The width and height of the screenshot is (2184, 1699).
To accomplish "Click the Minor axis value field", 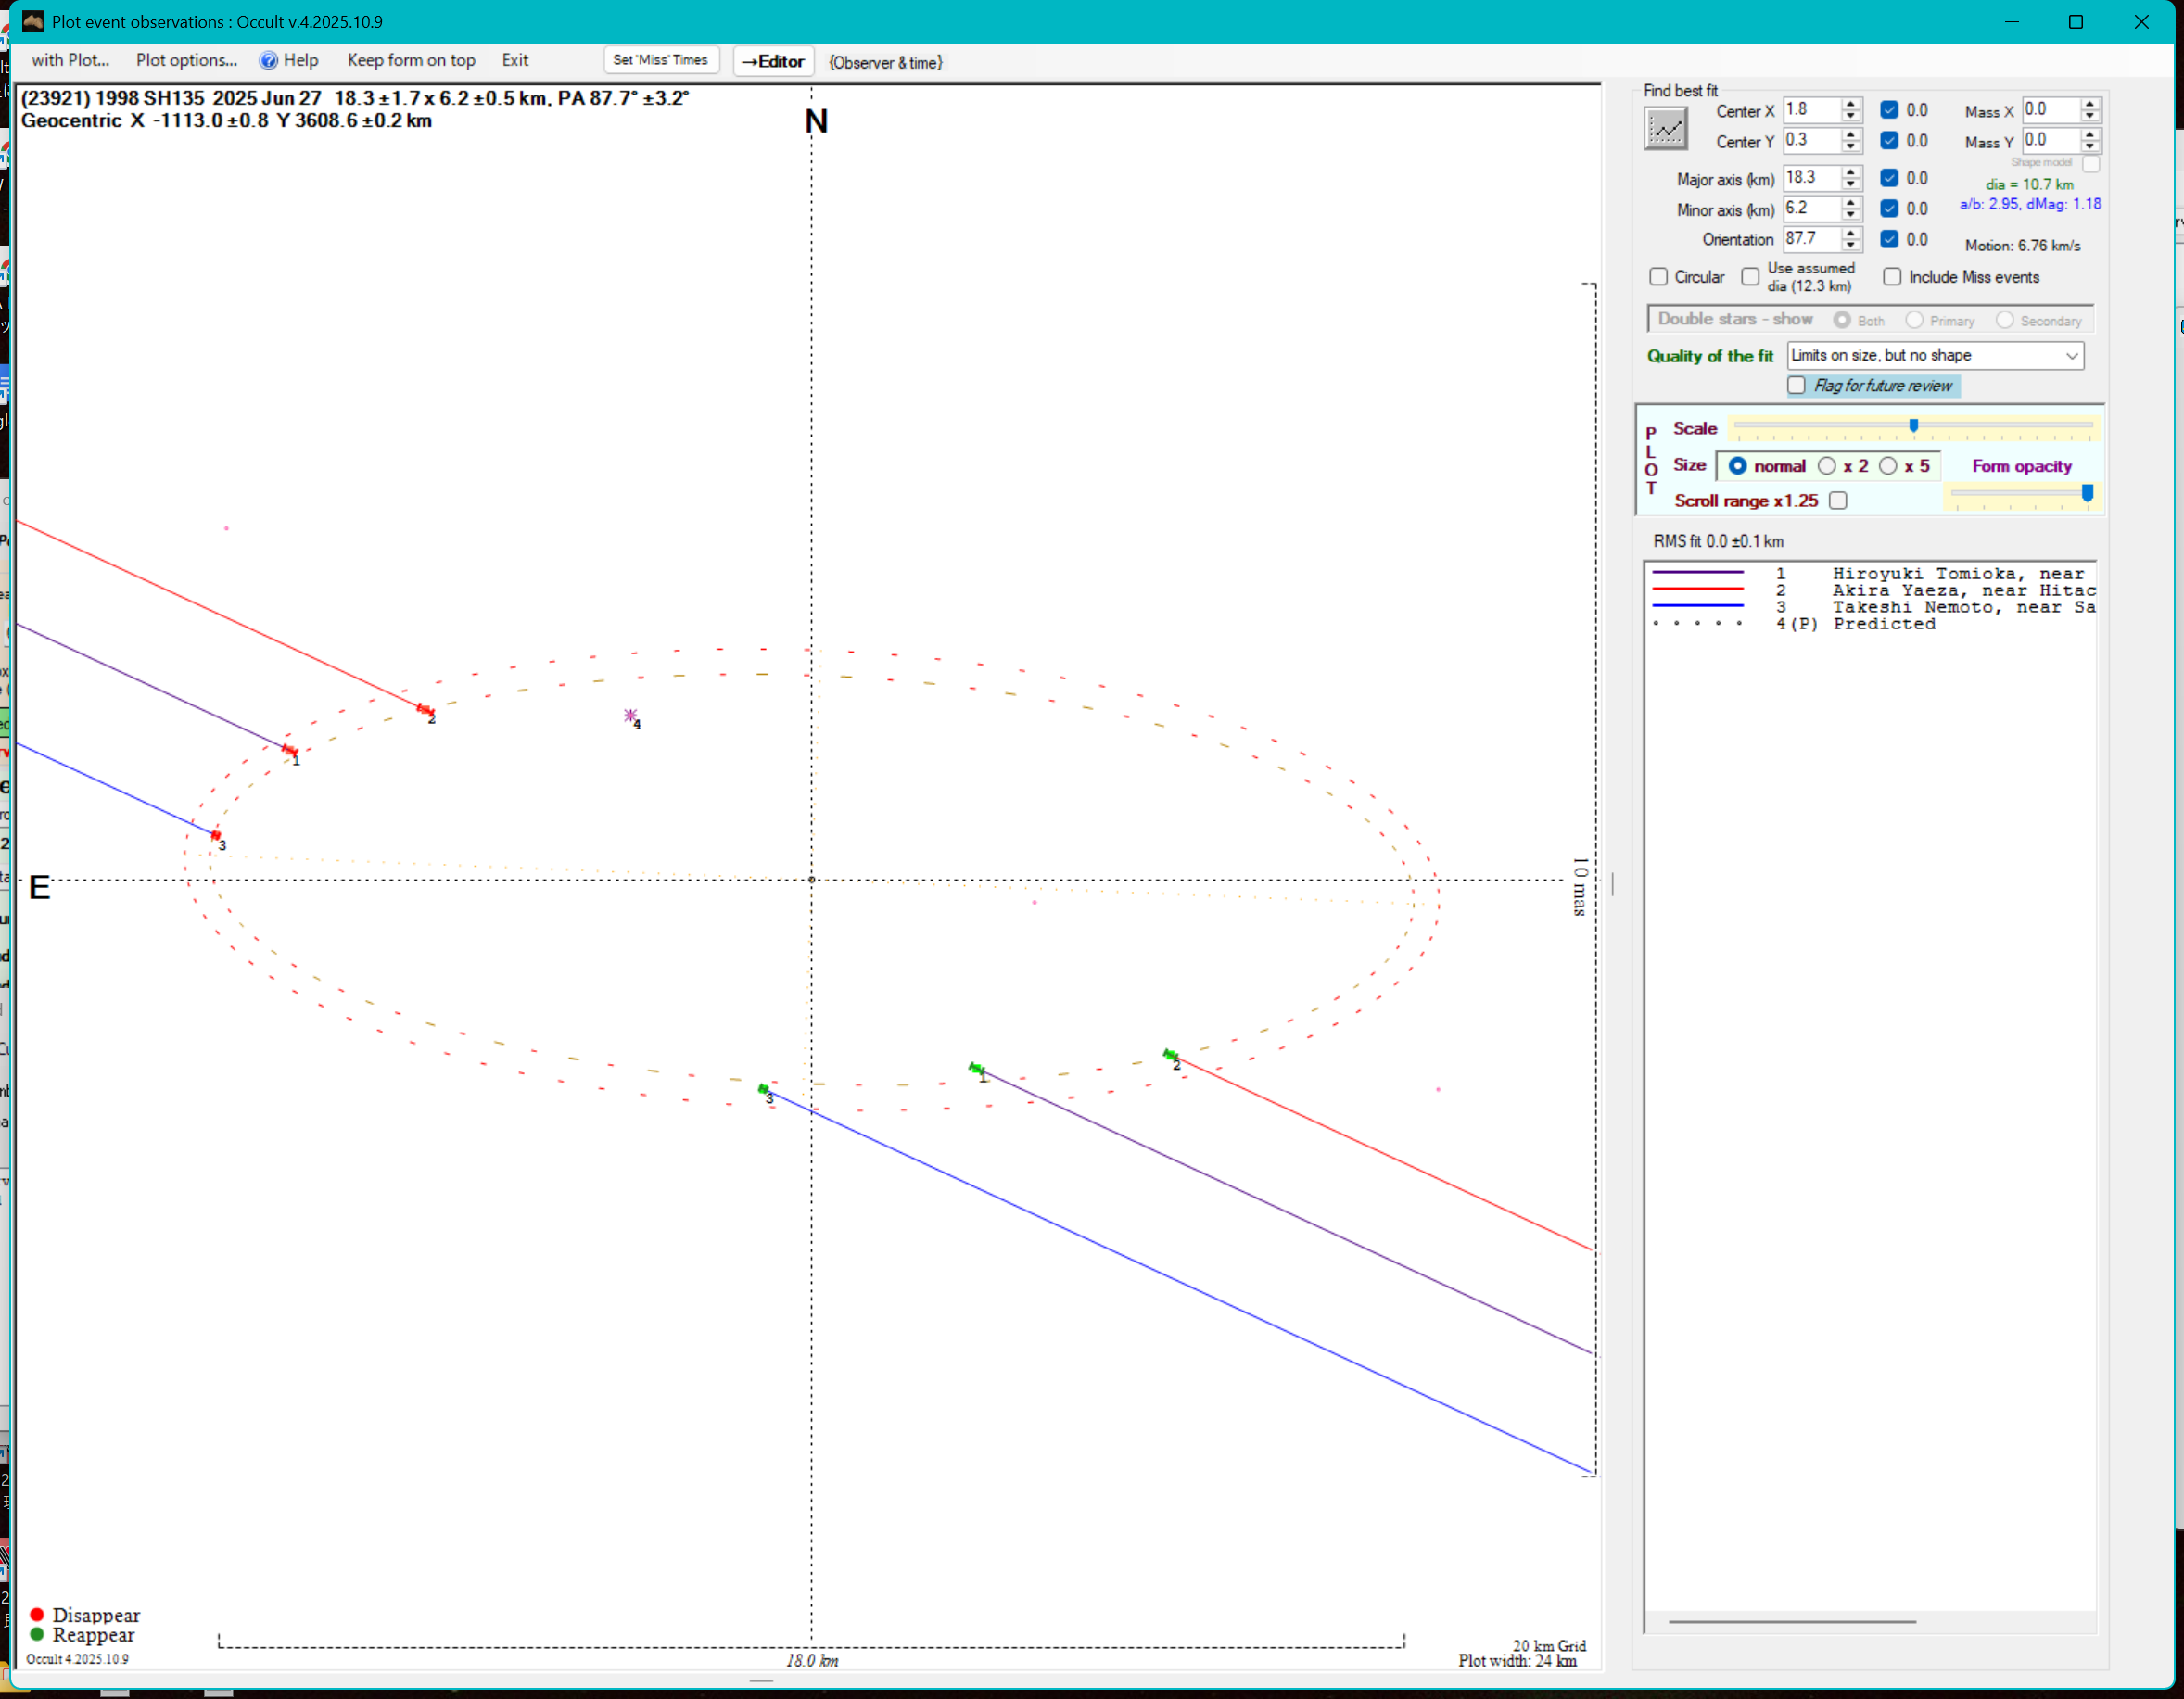I will [1810, 208].
